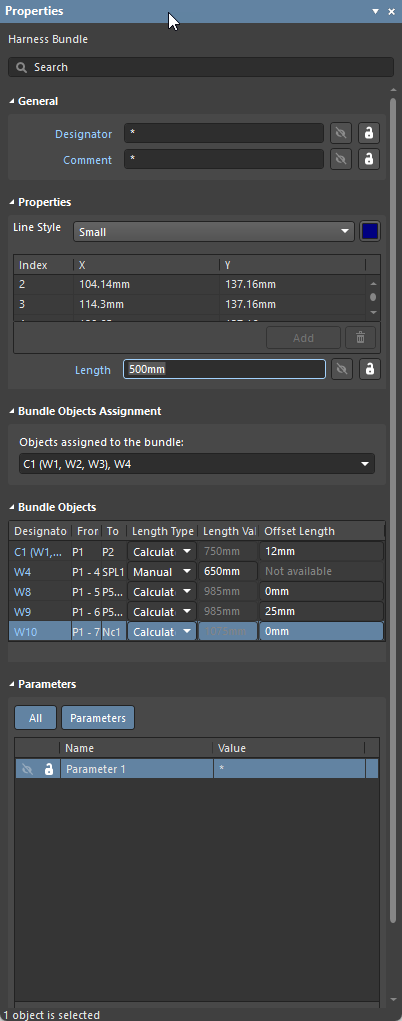Toggle Parameter 1 lock icon

point(48,769)
